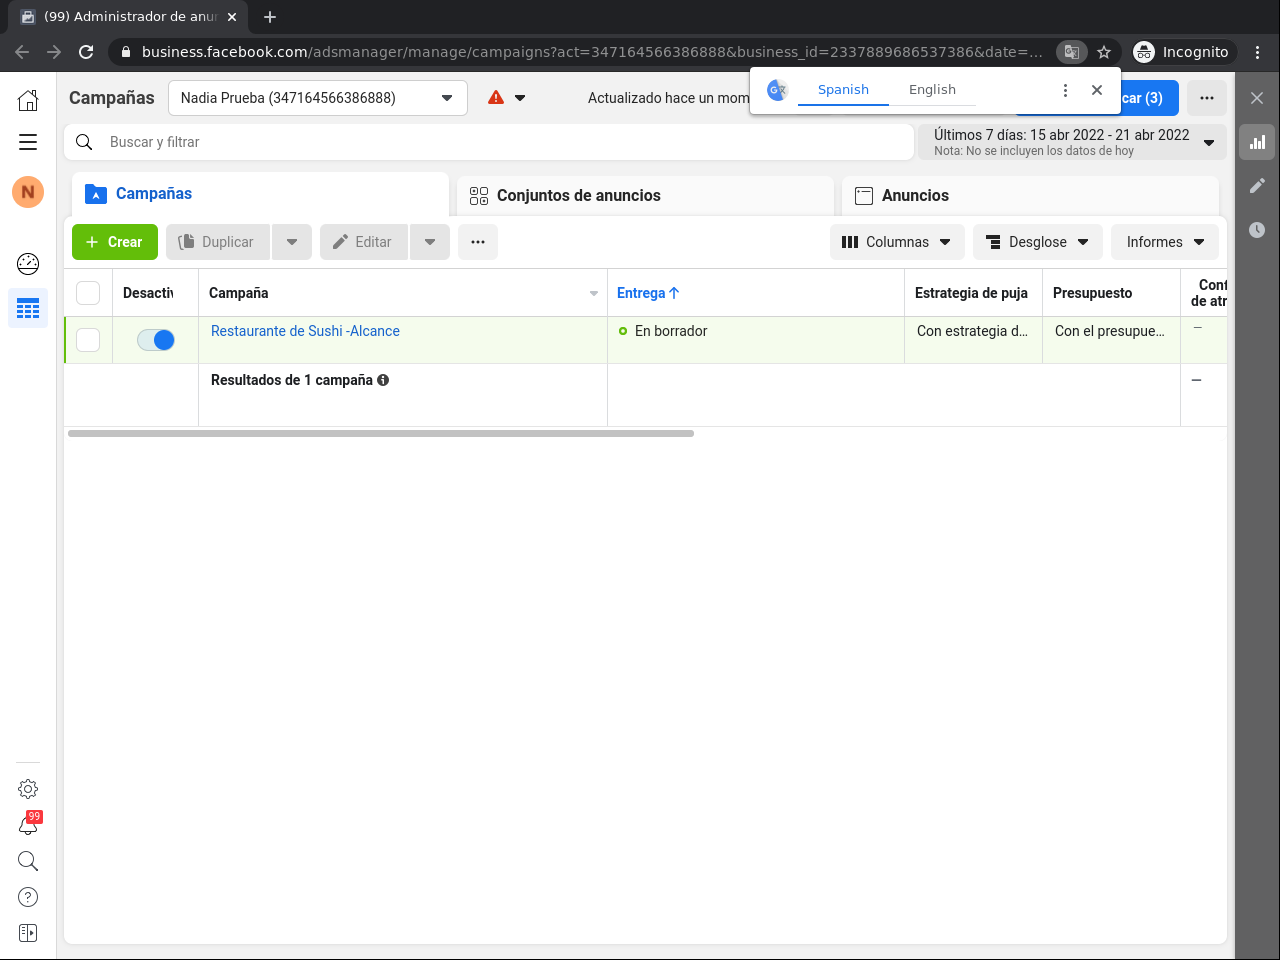The width and height of the screenshot is (1280, 960).
Task: Click the red warning triangle icon
Action: tap(496, 98)
